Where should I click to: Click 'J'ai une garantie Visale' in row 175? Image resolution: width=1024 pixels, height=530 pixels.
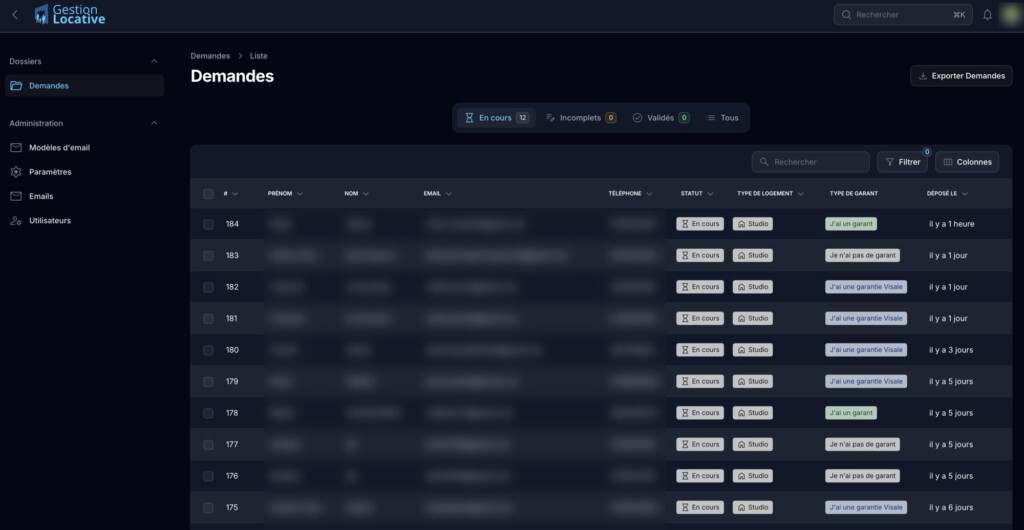[866, 507]
